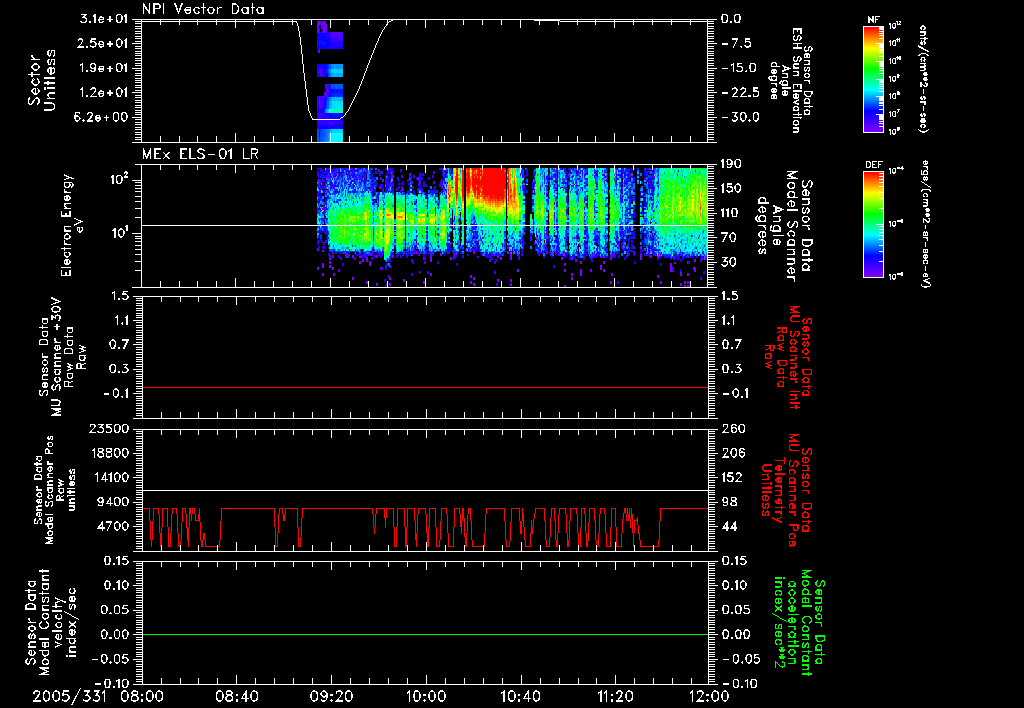This screenshot has height=708, width=1024.
Task: Click the NPI sector data block in top panel
Action: click(330, 81)
